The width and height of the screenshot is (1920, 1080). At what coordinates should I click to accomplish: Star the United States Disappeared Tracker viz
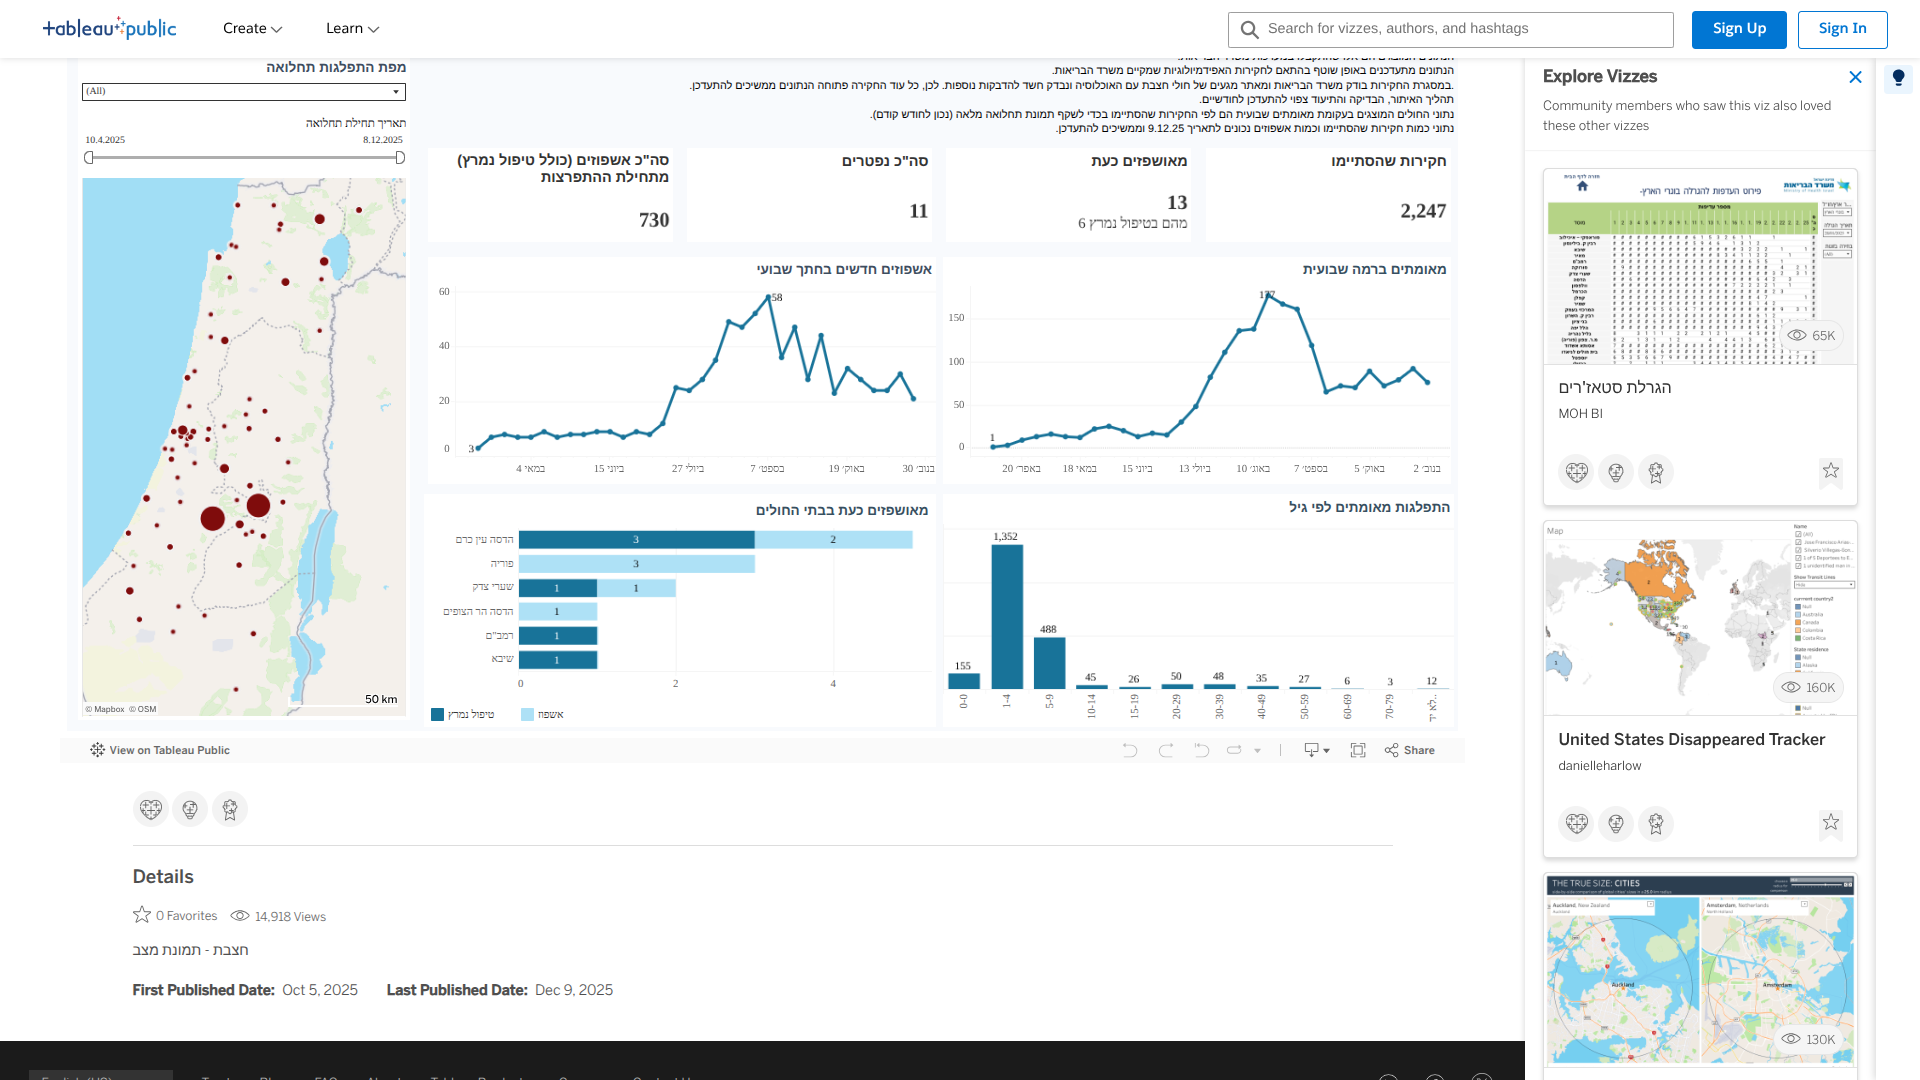[1830, 822]
